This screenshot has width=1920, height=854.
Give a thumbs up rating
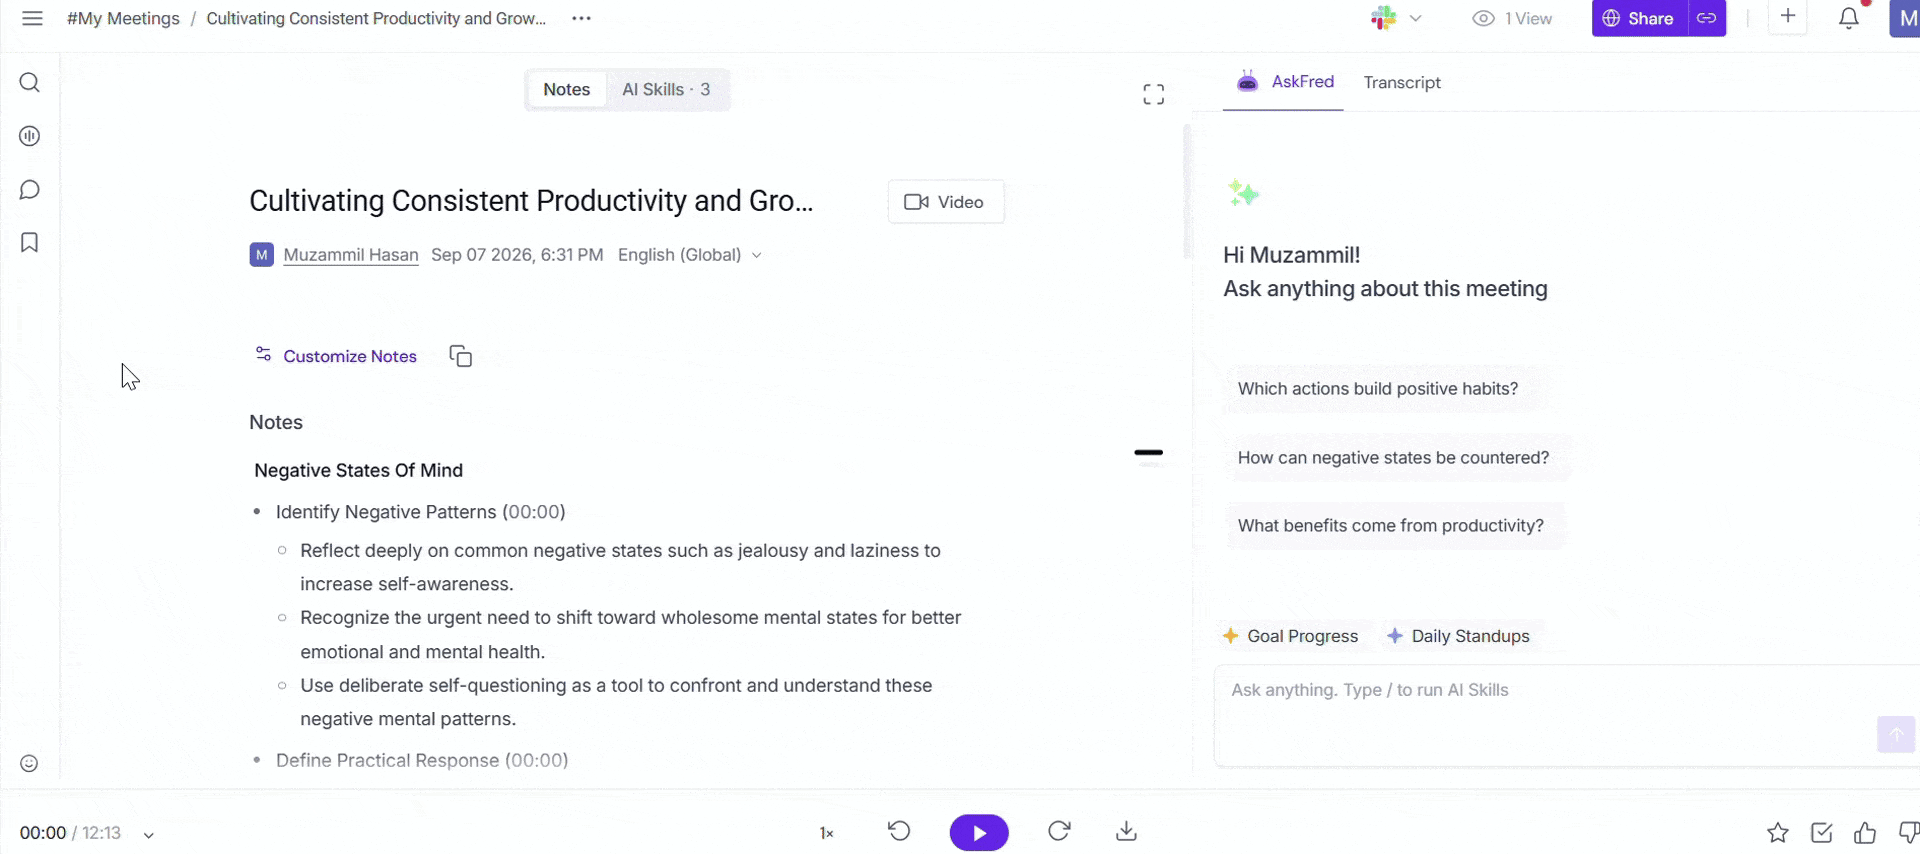(x=1865, y=832)
